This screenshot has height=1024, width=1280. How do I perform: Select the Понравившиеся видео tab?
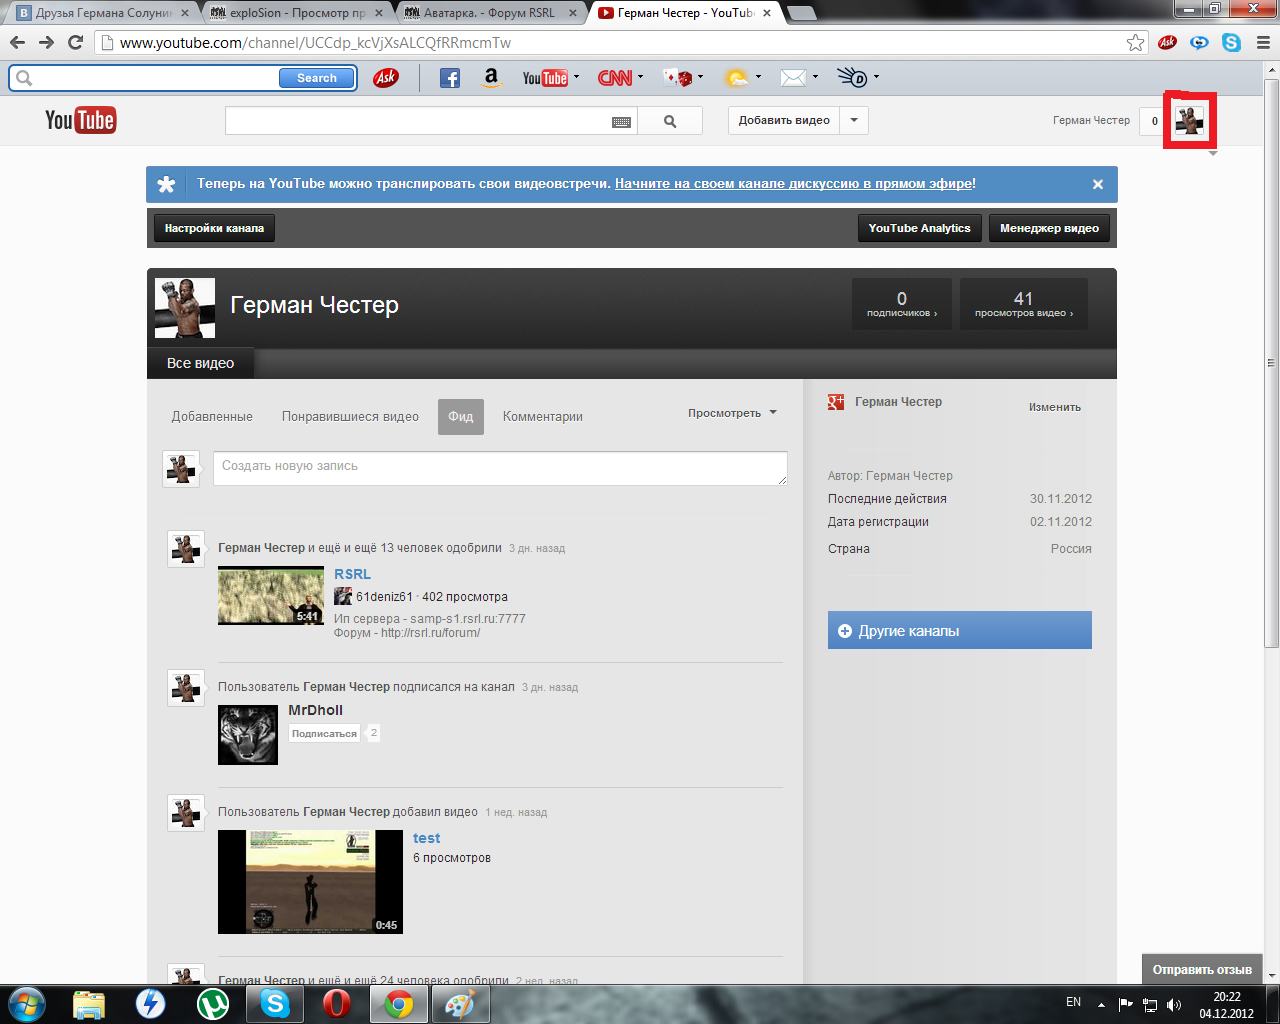pos(350,417)
